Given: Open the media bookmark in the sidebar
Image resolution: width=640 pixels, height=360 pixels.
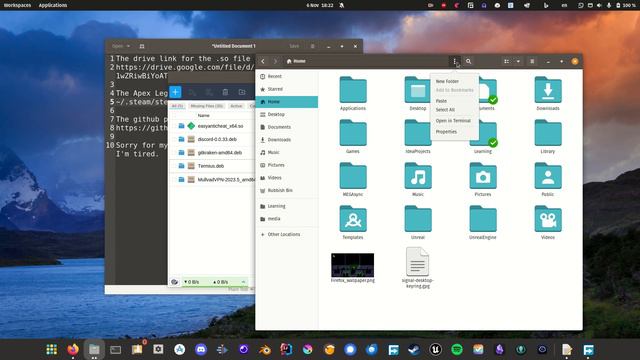Looking at the screenshot, I should click(287, 219).
